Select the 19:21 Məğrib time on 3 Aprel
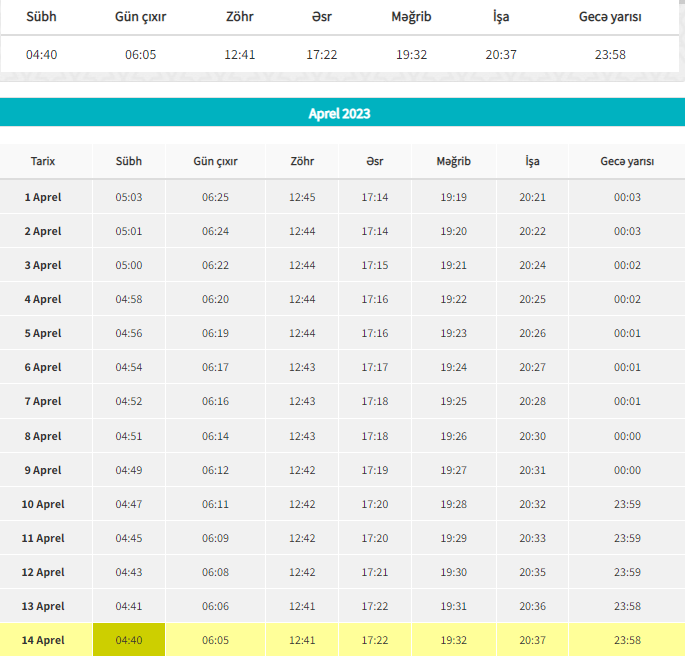This screenshot has width=685, height=656. (454, 265)
